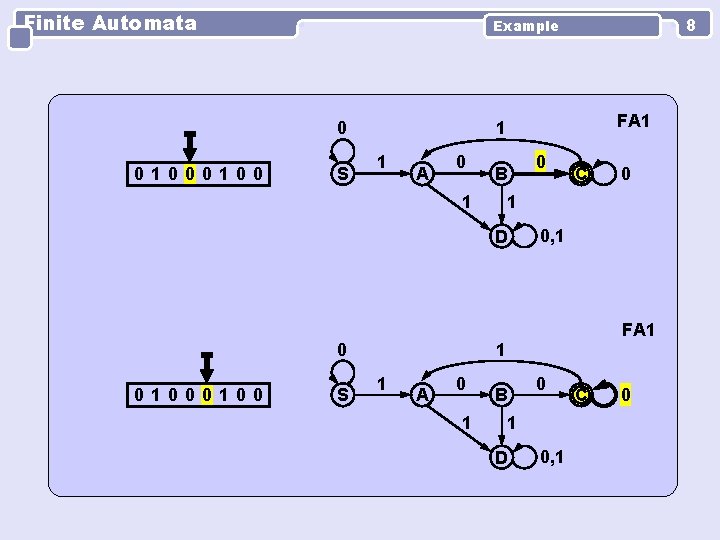720x540 pixels.
Task: Select highlighted state C in the upper automaton
Action: [x=581, y=174]
